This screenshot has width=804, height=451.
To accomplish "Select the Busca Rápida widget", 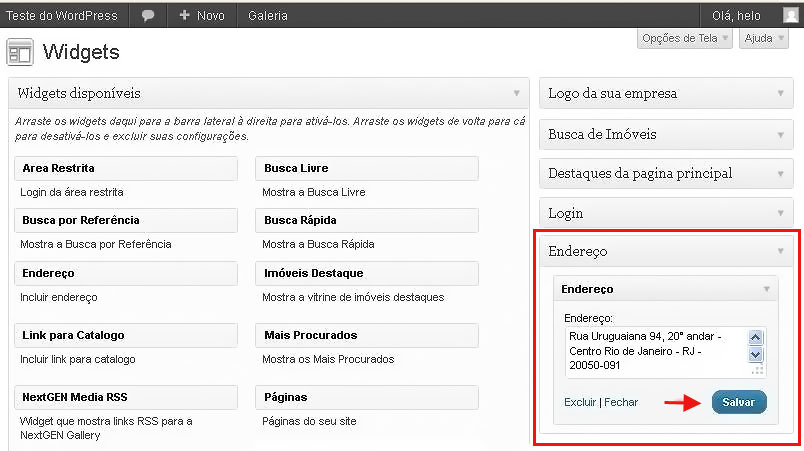I will coord(367,220).
